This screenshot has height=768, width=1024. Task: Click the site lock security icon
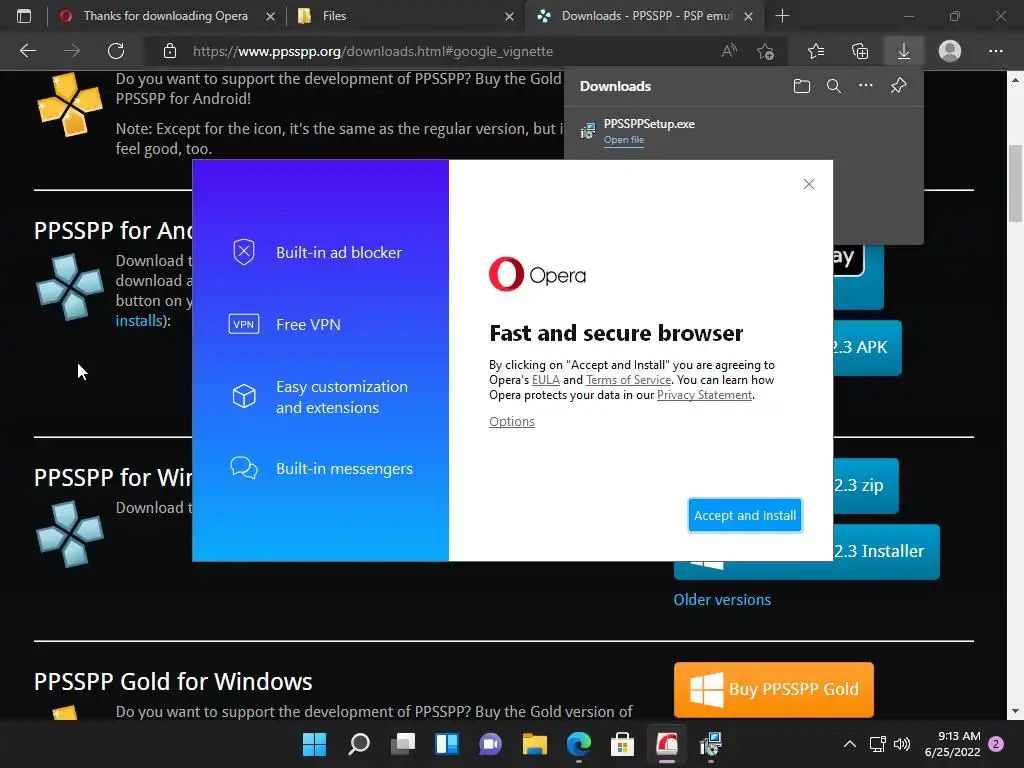(x=170, y=51)
